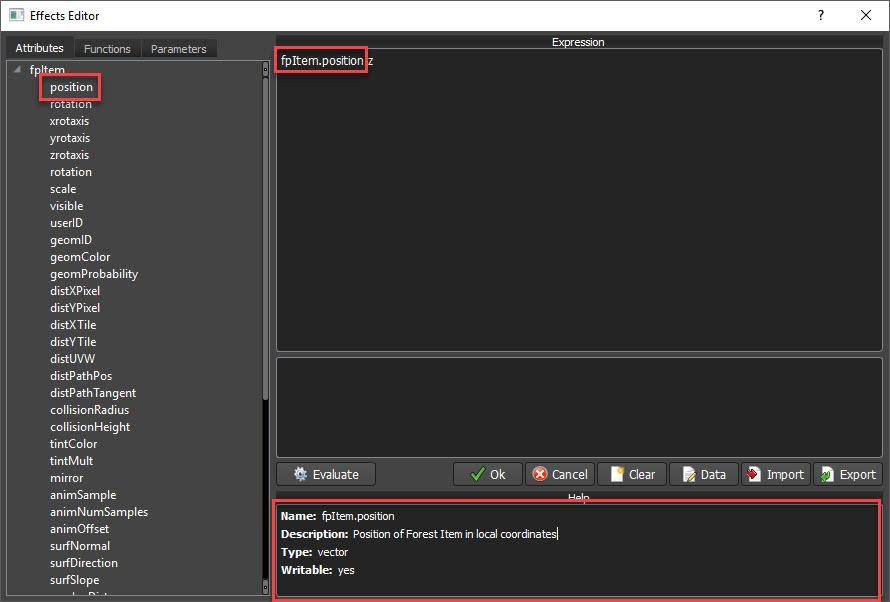The image size is (890, 602).
Task: Select the geomColor attribute
Action: click(80, 256)
